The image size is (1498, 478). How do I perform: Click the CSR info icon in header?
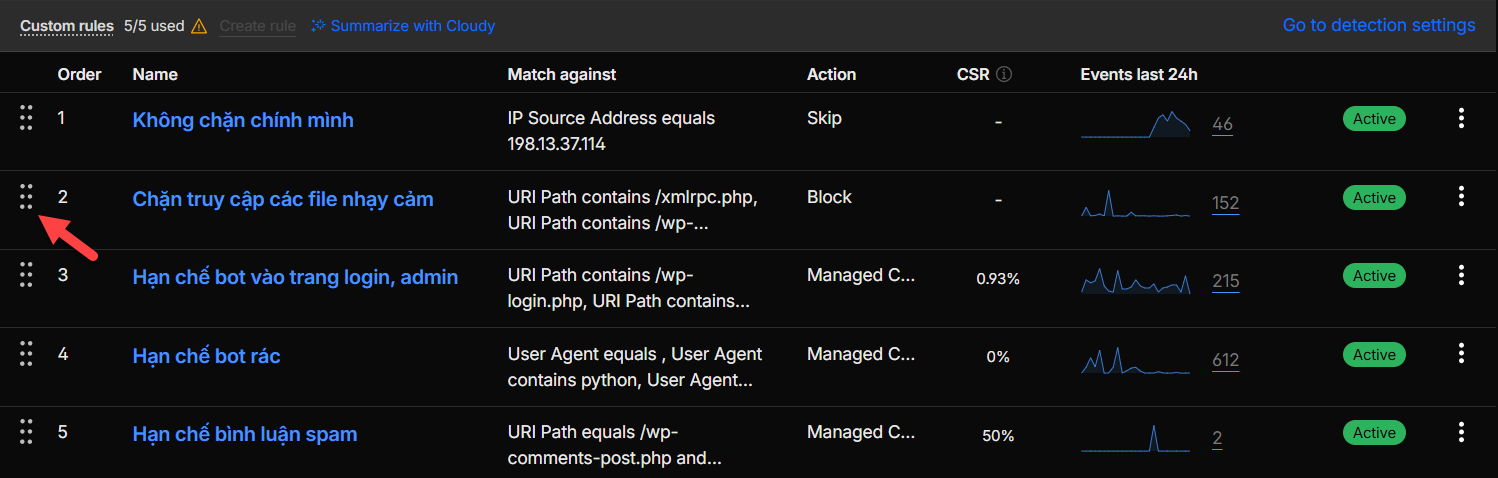(x=1004, y=74)
